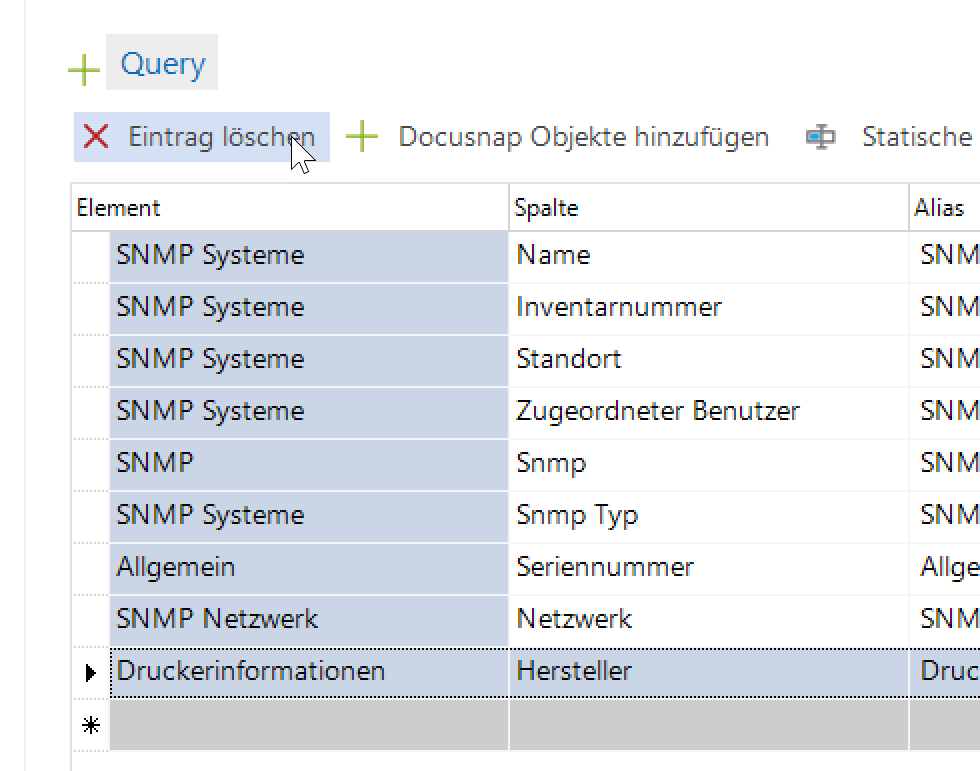Viewport: 980px width, 771px height.
Task: Click the green plus icon beside Query
Action: 84,69
